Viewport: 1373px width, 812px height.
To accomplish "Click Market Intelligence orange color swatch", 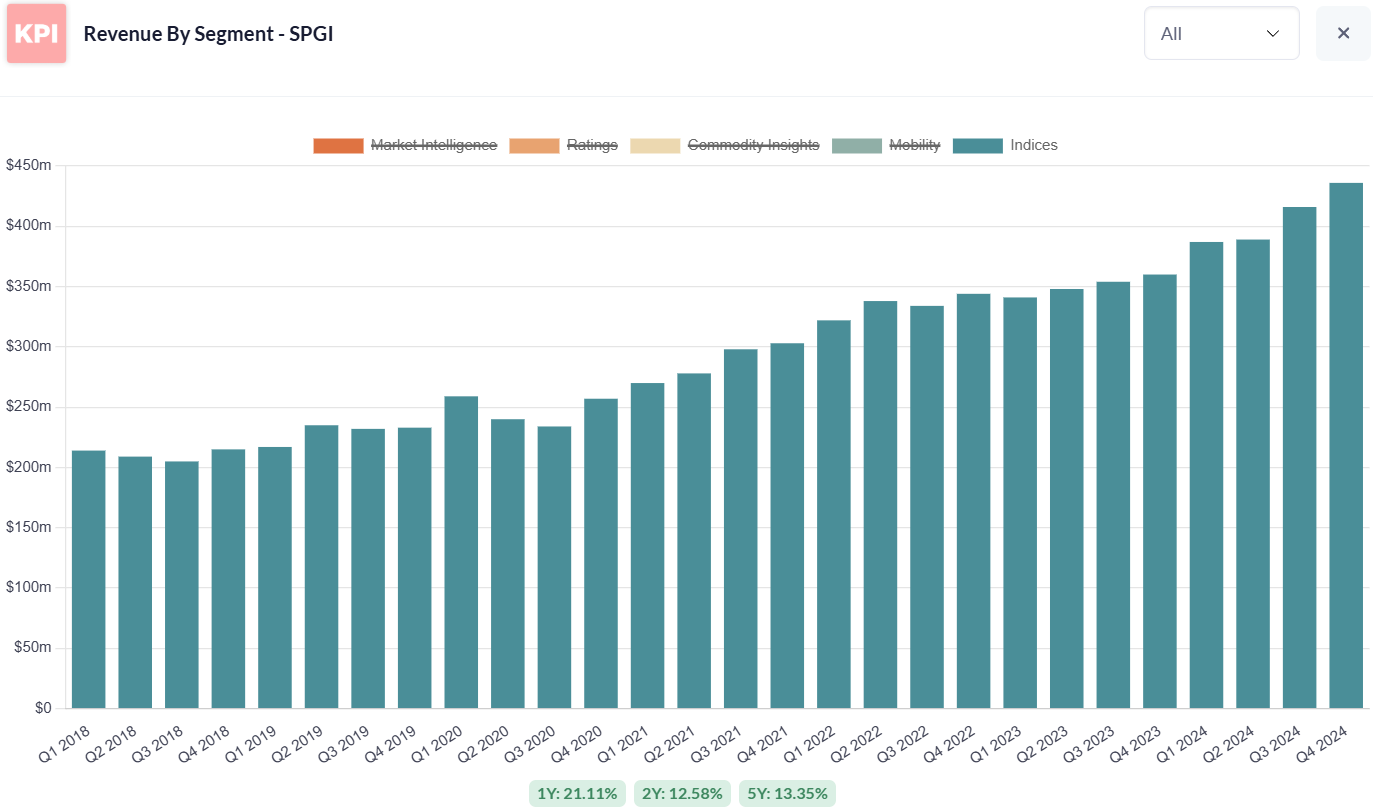I will [338, 145].
